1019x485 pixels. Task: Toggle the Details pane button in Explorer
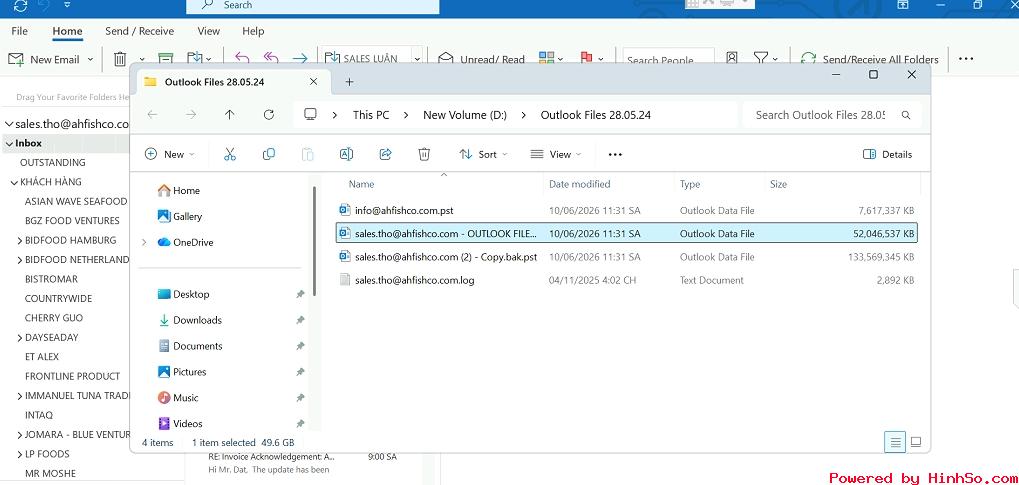tap(887, 154)
